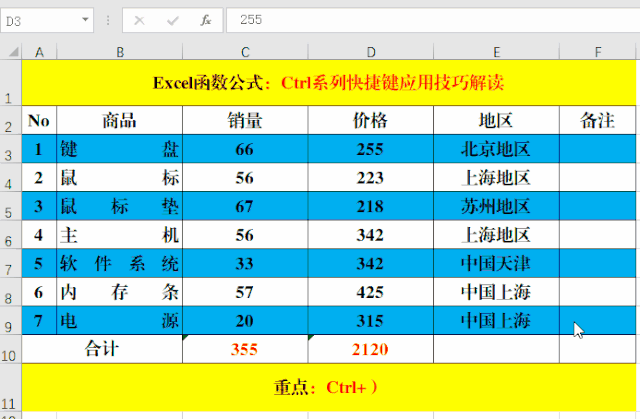
Task: Select column F header
Action: 598,52
